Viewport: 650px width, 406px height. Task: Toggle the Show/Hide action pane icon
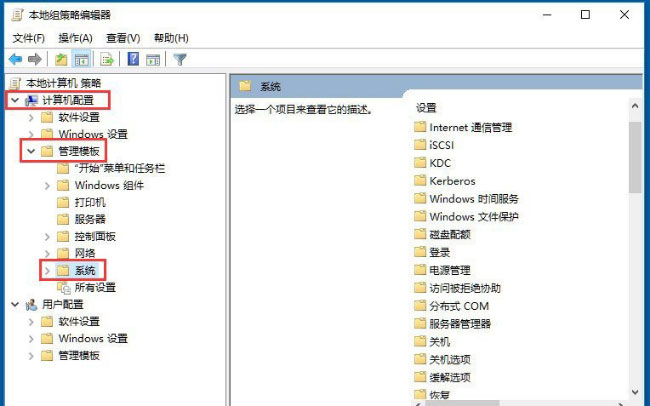point(153,60)
